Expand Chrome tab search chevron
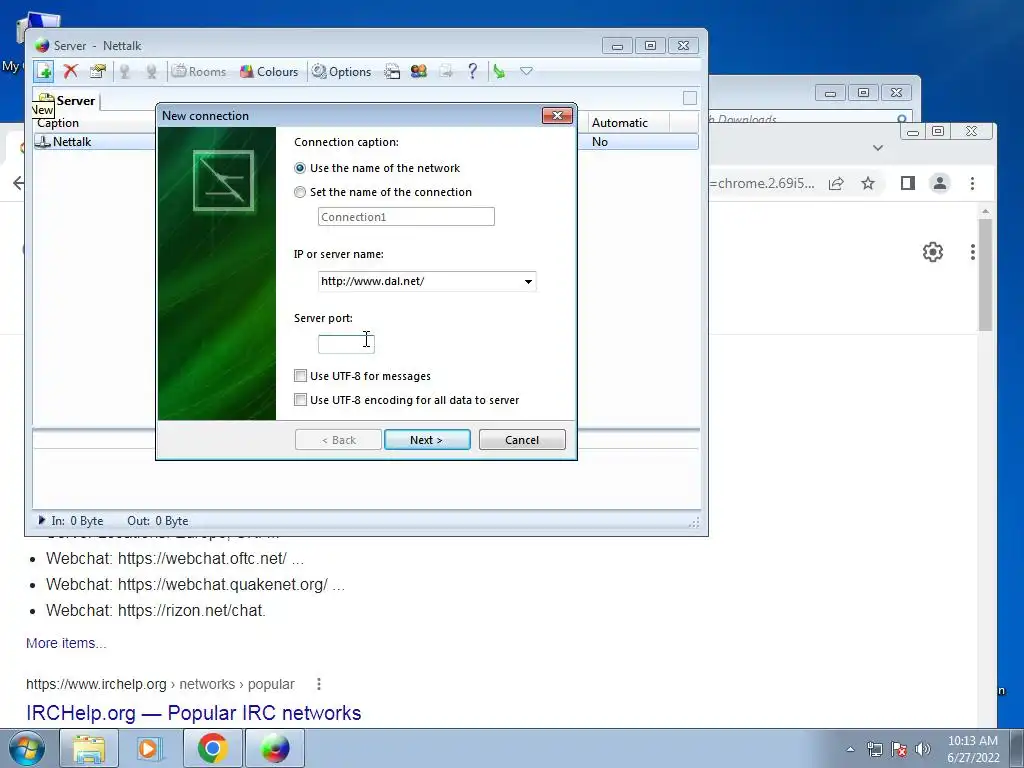 [x=878, y=148]
